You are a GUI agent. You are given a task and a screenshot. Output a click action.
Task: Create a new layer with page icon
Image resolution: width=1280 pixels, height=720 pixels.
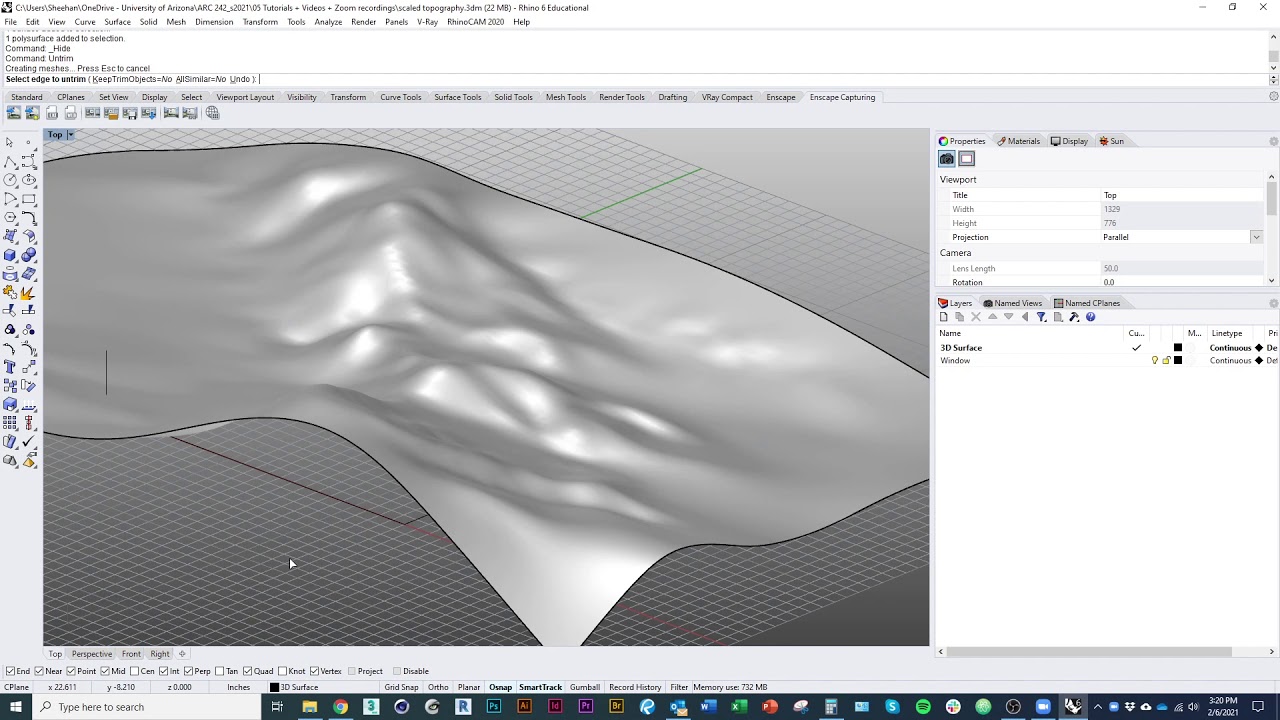point(943,317)
